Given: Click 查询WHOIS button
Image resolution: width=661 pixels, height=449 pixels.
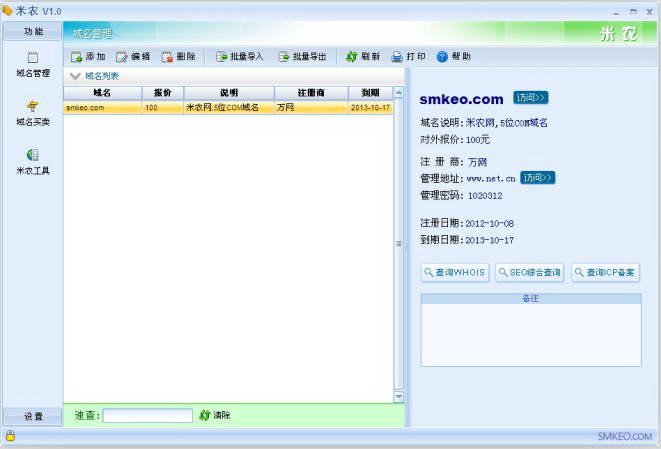Looking at the screenshot, I should tap(455, 273).
